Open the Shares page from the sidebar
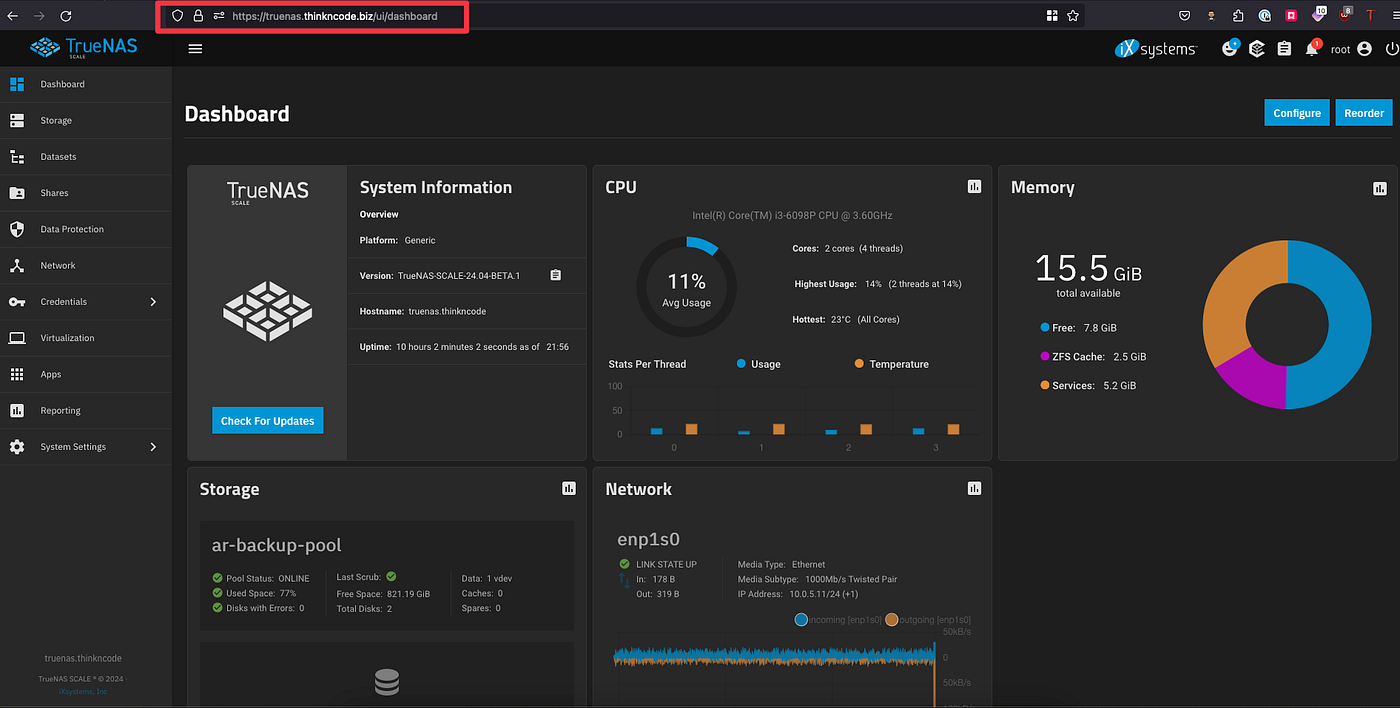Image resolution: width=1400 pixels, height=708 pixels. [x=86, y=193]
